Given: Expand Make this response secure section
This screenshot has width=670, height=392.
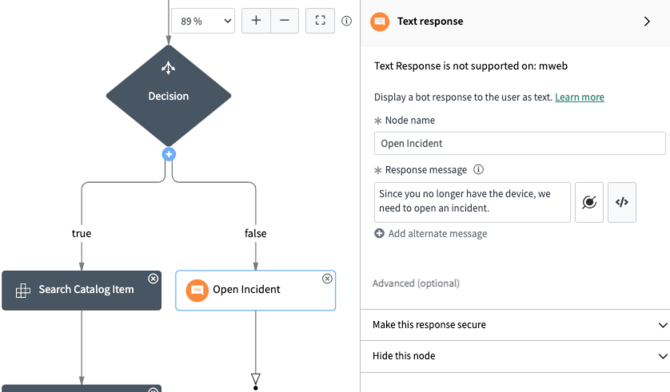Looking at the screenshot, I should coord(515,325).
